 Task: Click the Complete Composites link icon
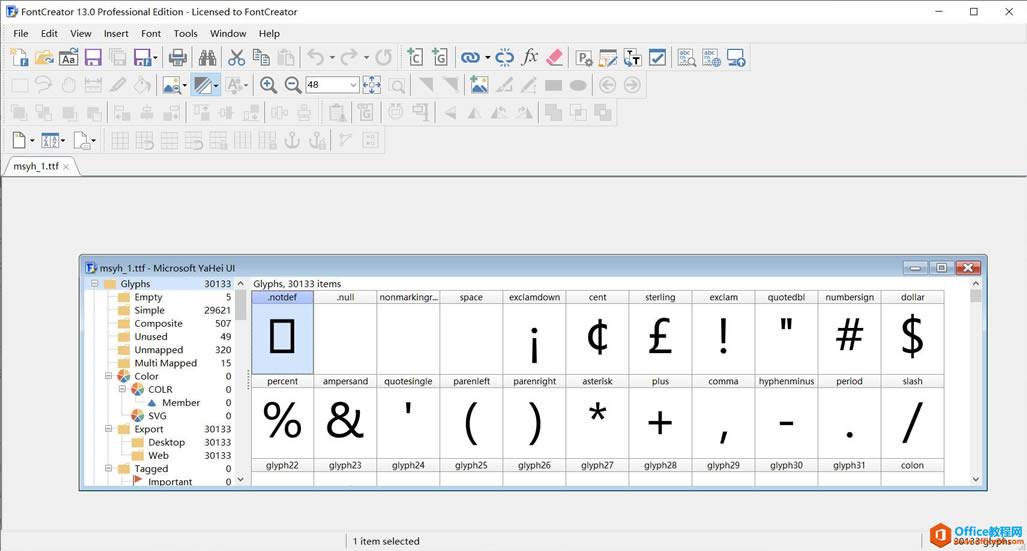[x=470, y=58]
